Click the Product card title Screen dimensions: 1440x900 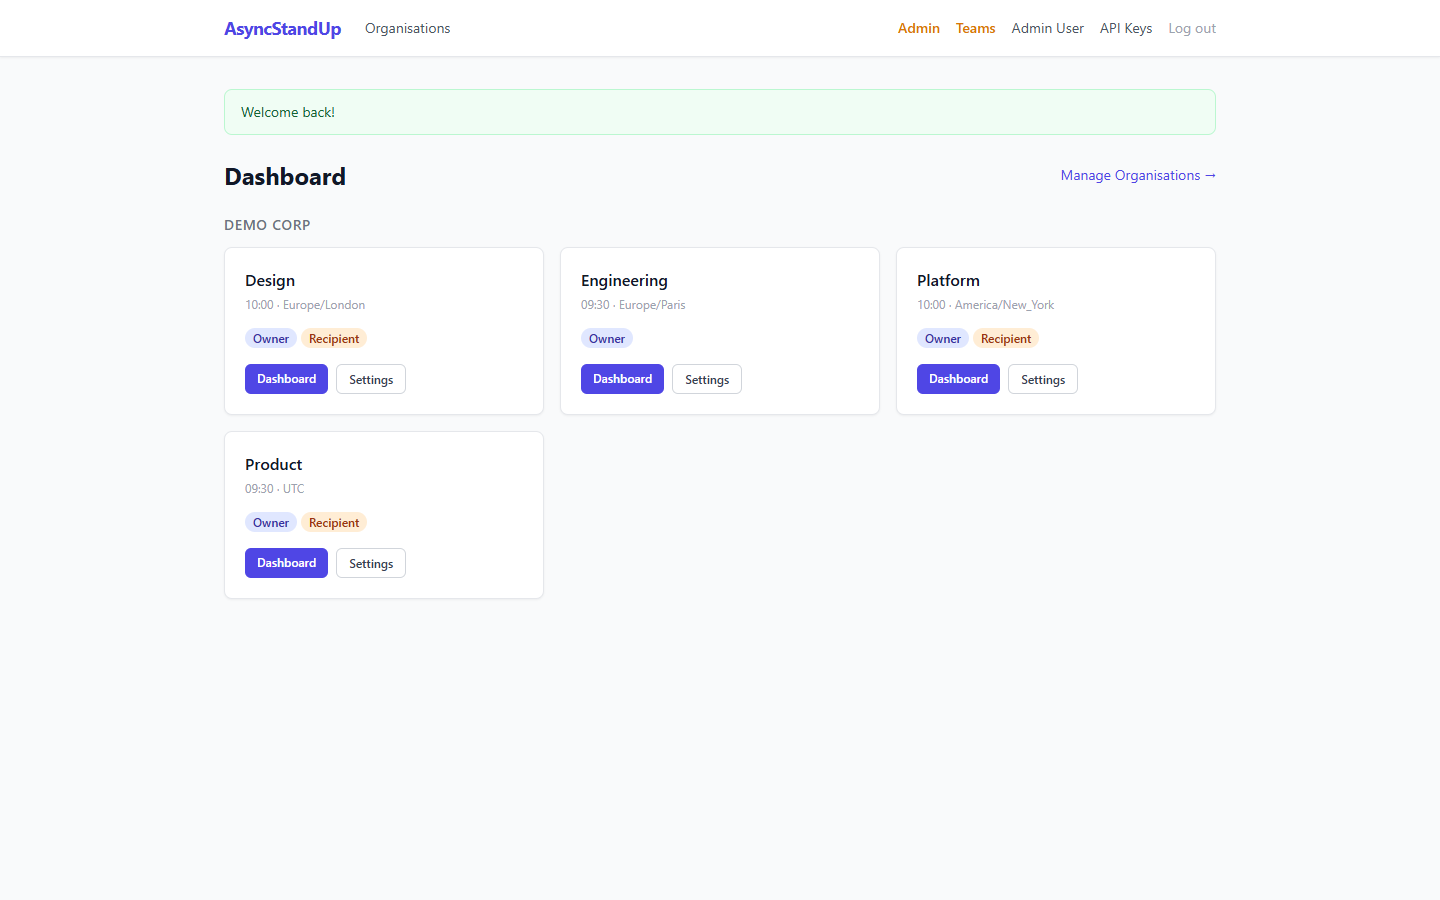coord(273,465)
